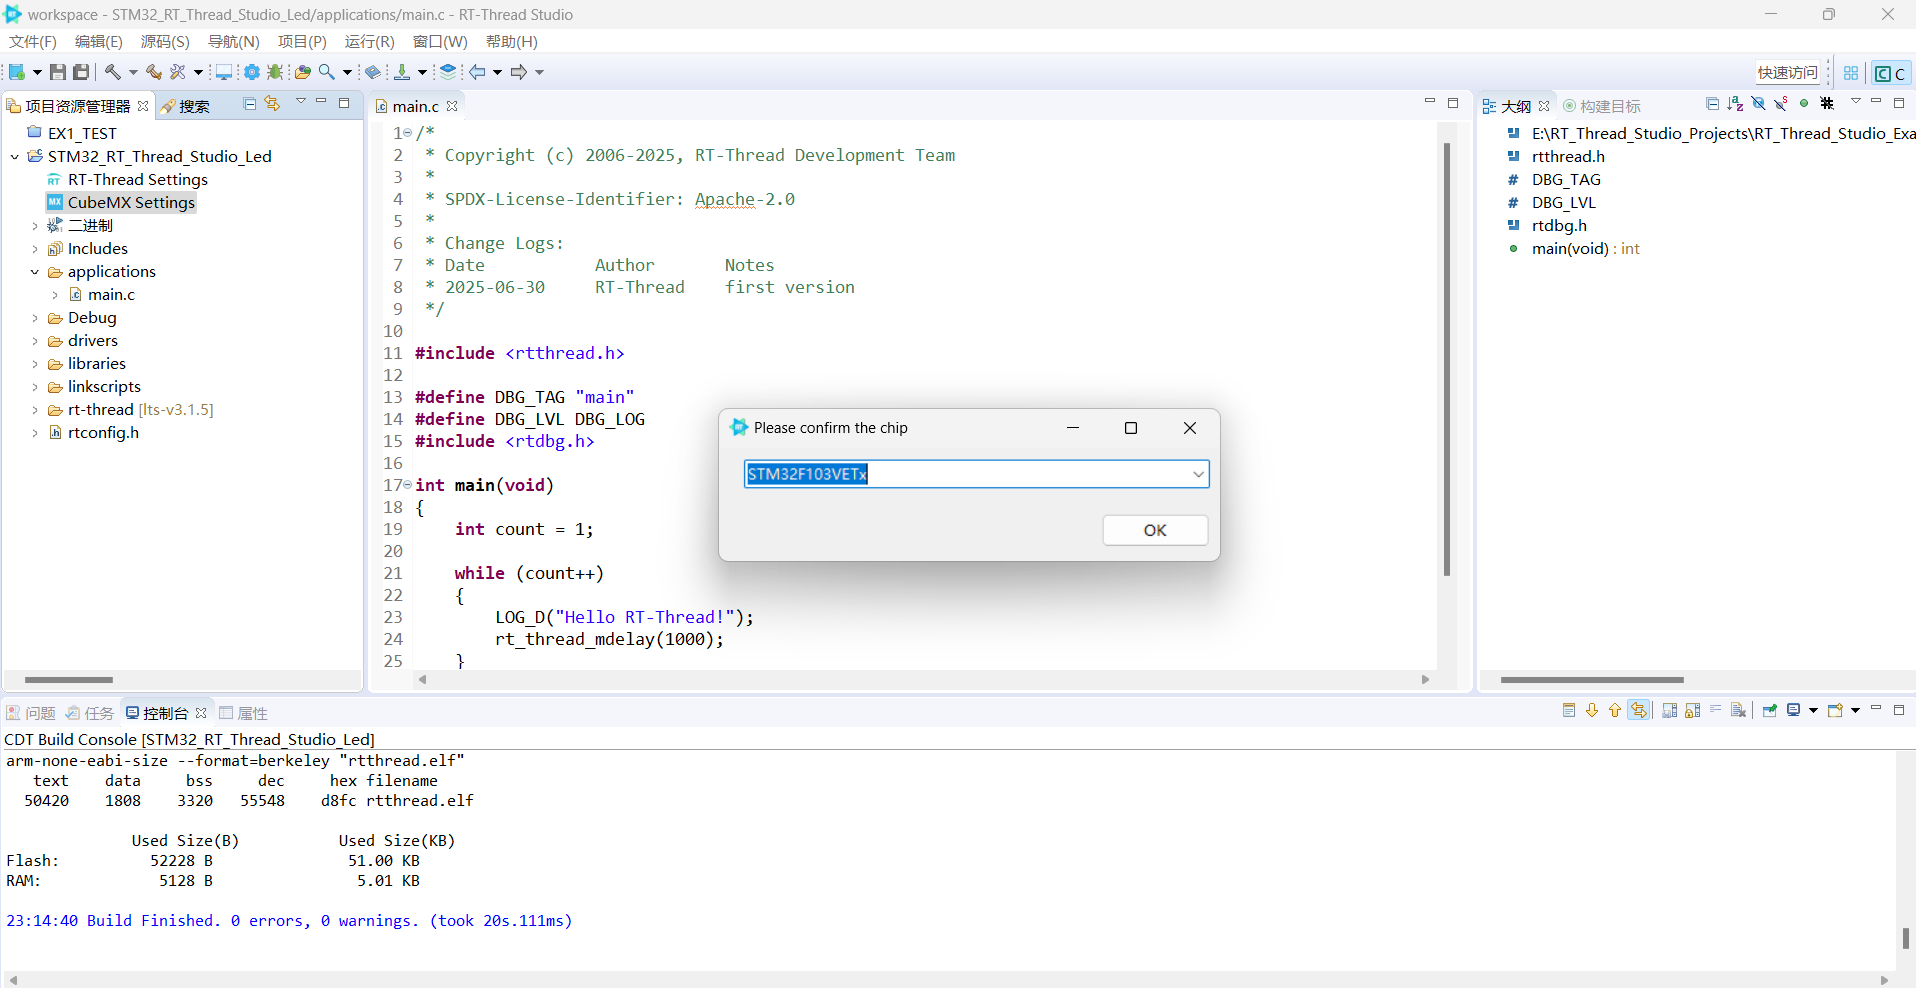Toggle Link with Editor in project explorer
This screenshot has height=988, width=1916.
272,104
